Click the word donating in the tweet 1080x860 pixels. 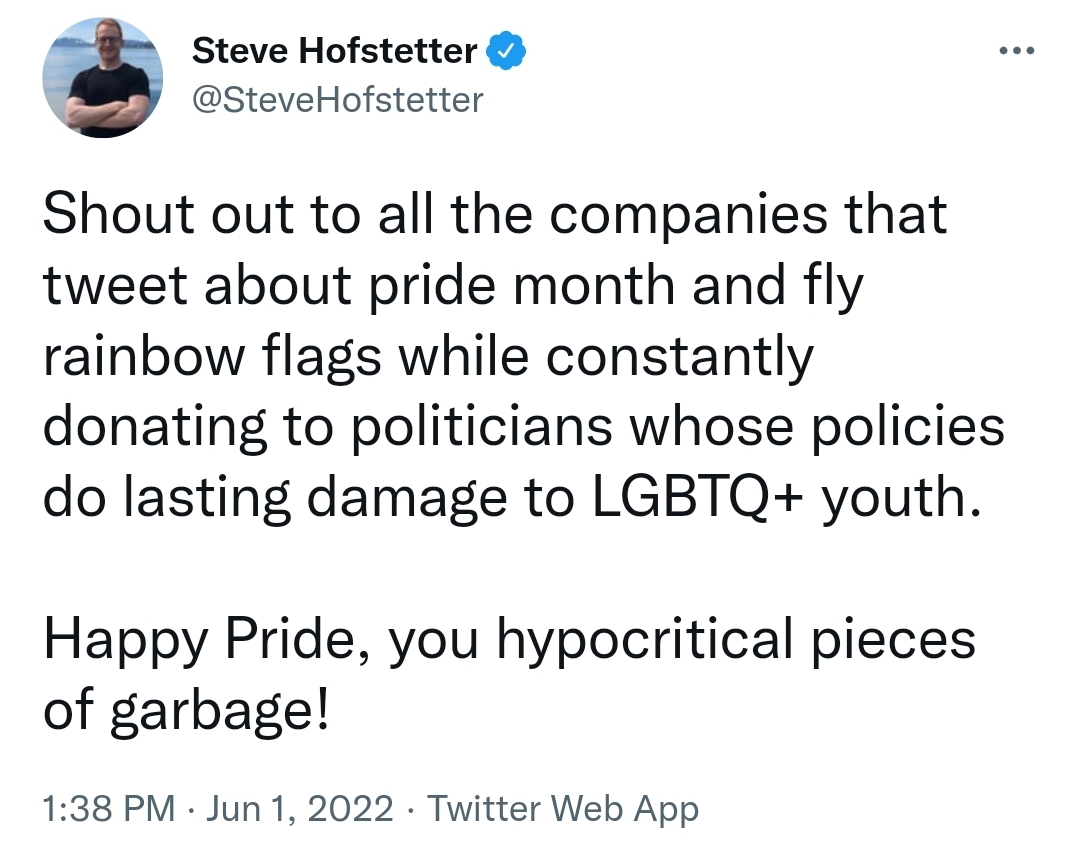pyautogui.click(x=154, y=428)
